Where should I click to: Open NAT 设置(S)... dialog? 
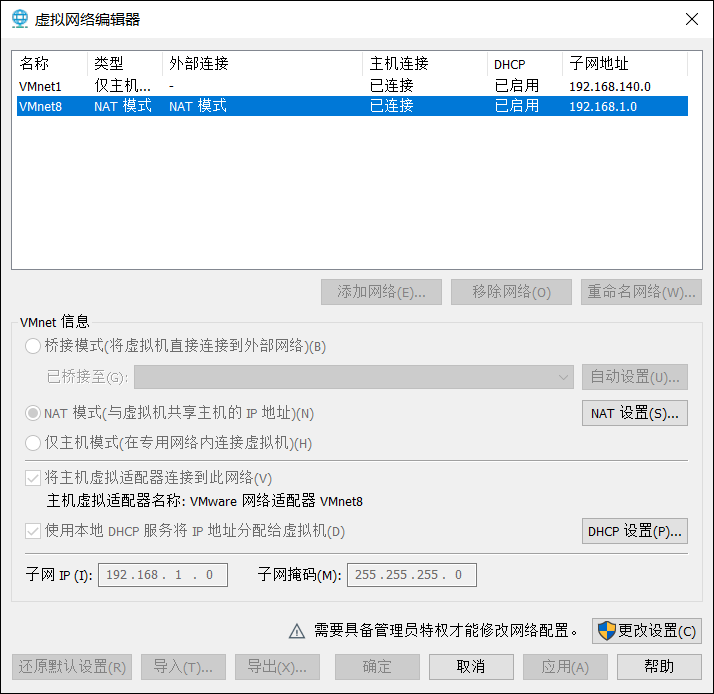tap(635, 413)
